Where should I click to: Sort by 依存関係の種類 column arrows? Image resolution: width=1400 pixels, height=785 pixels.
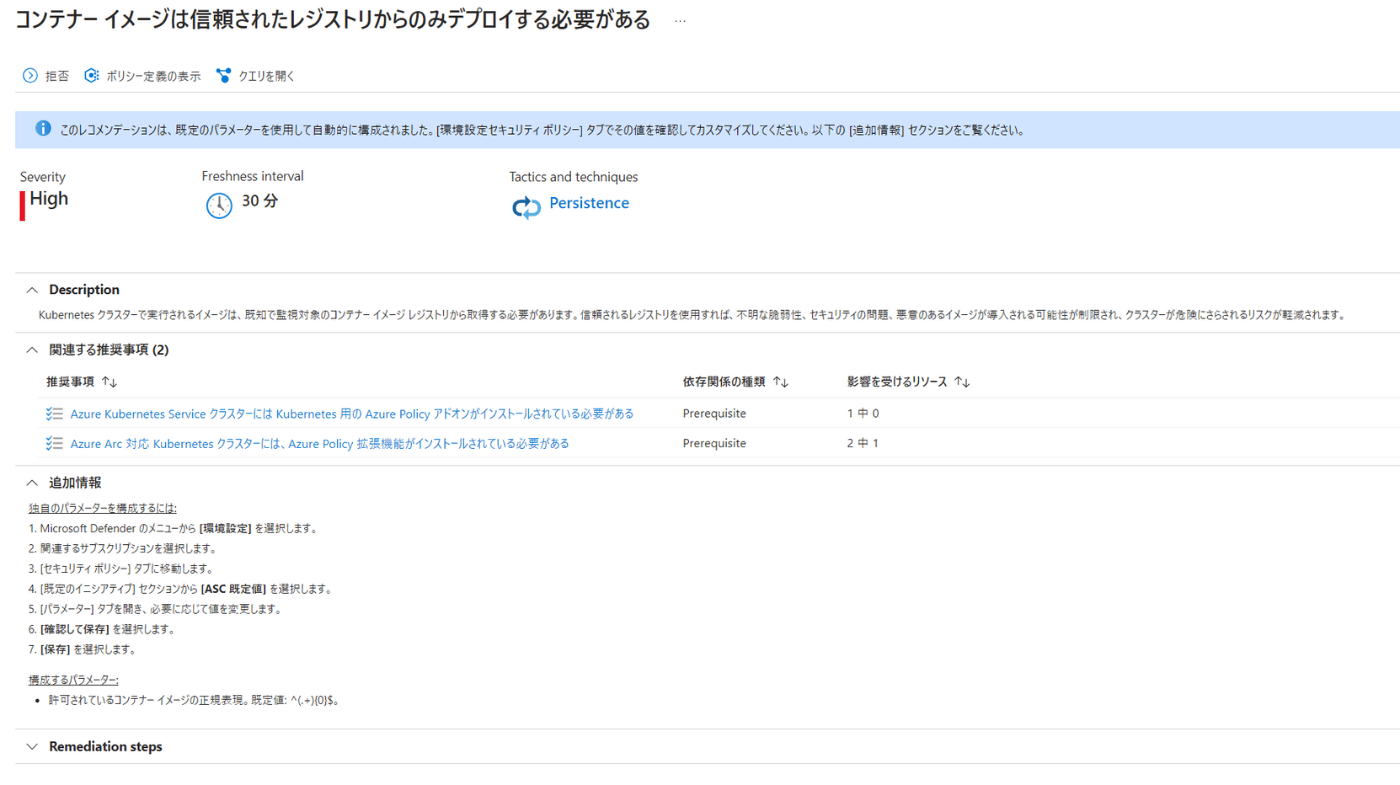point(781,382)
